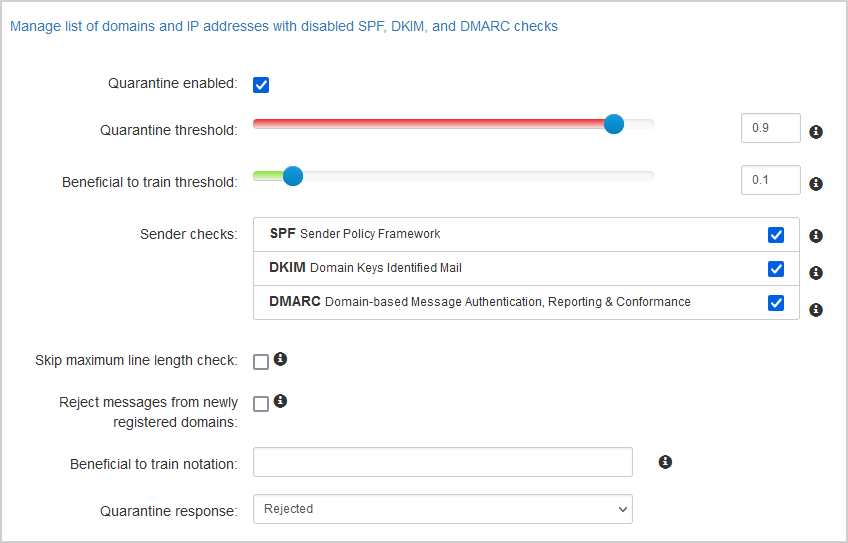Click info icon beside Skip maximum line length
The width and height of the screenshot is (848, 543).
point(281,359)
